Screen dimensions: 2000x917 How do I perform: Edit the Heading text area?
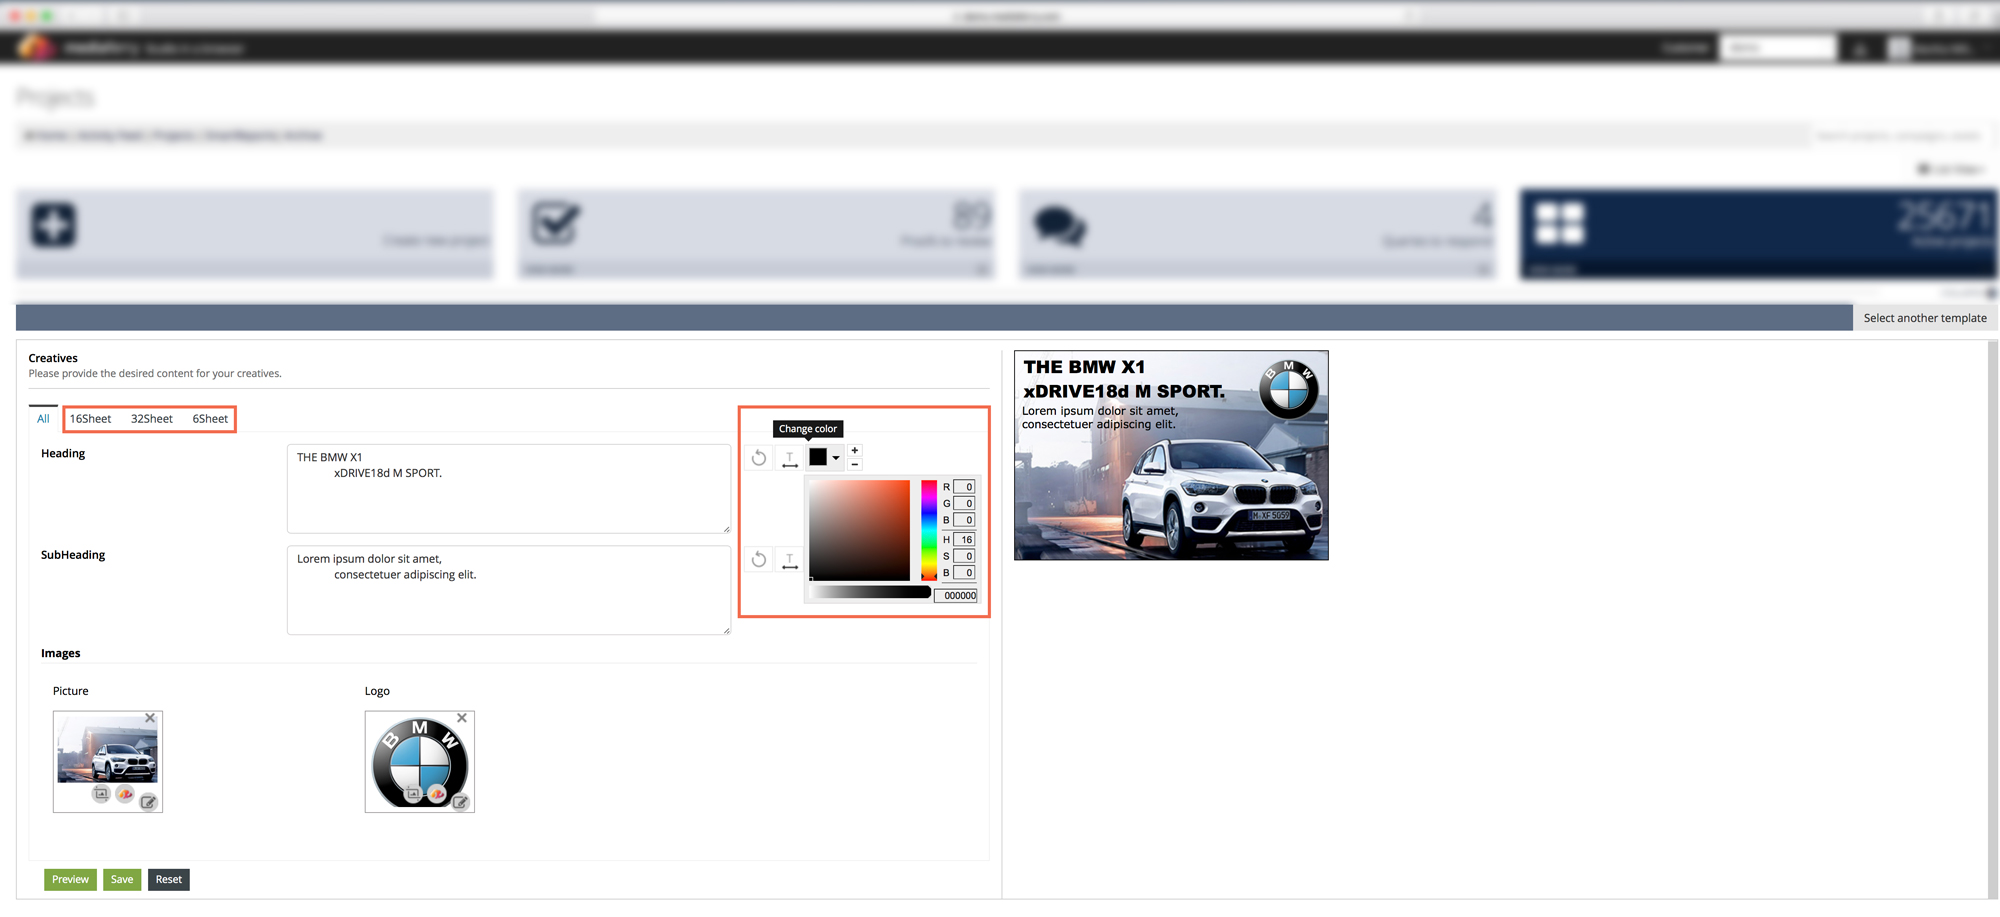click(x=509, y=489)
